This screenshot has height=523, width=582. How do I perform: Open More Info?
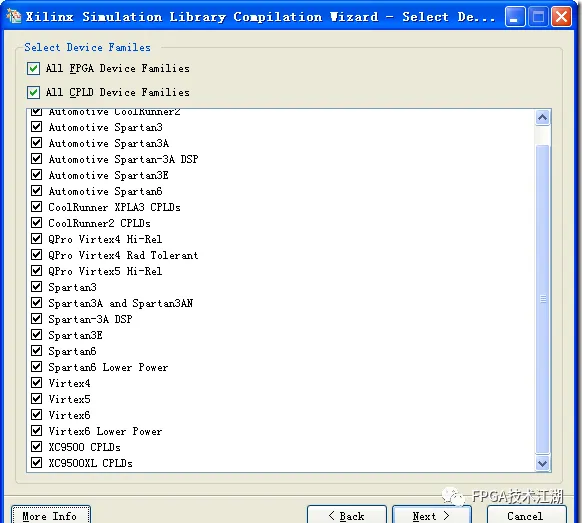pos(50,516)
